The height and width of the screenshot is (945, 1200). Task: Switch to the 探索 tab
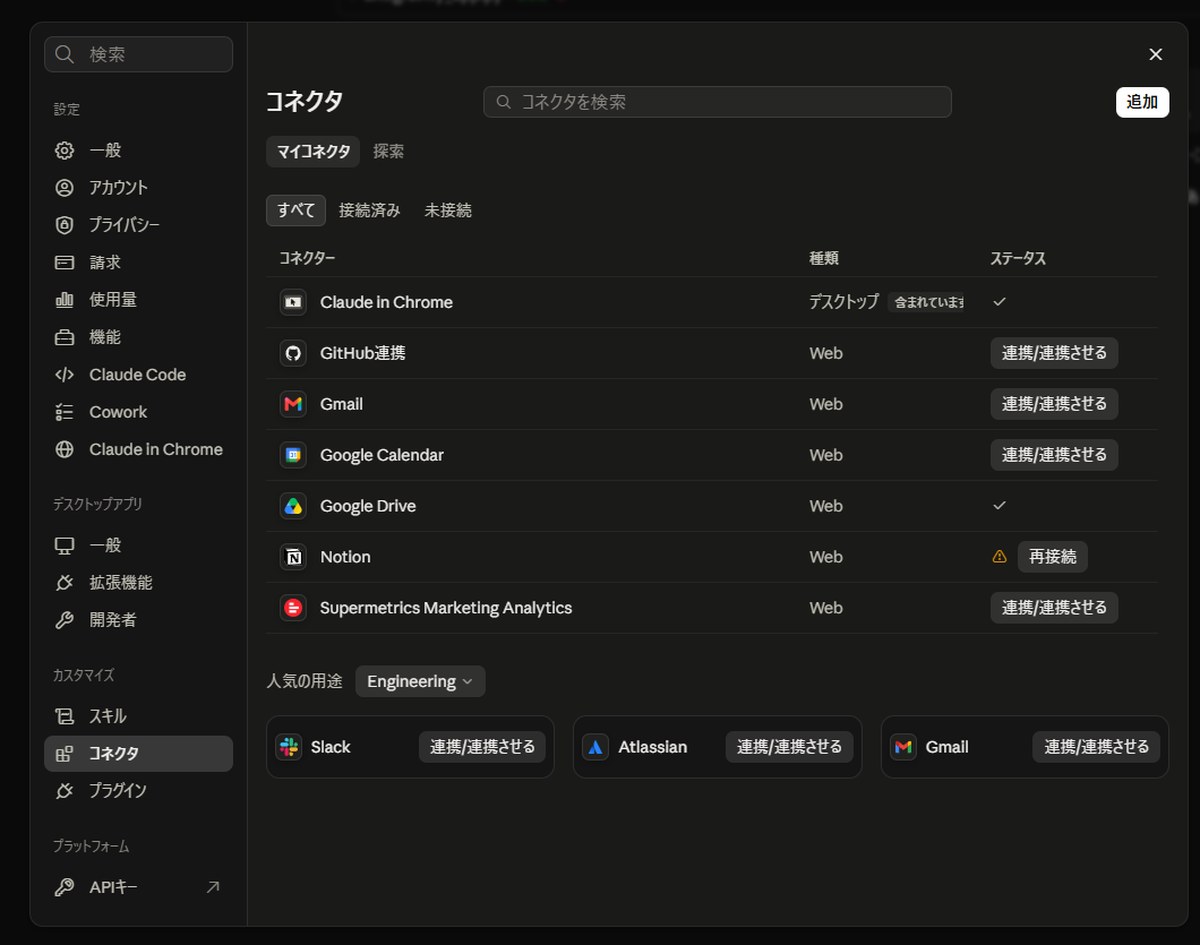tap(389, 151)
